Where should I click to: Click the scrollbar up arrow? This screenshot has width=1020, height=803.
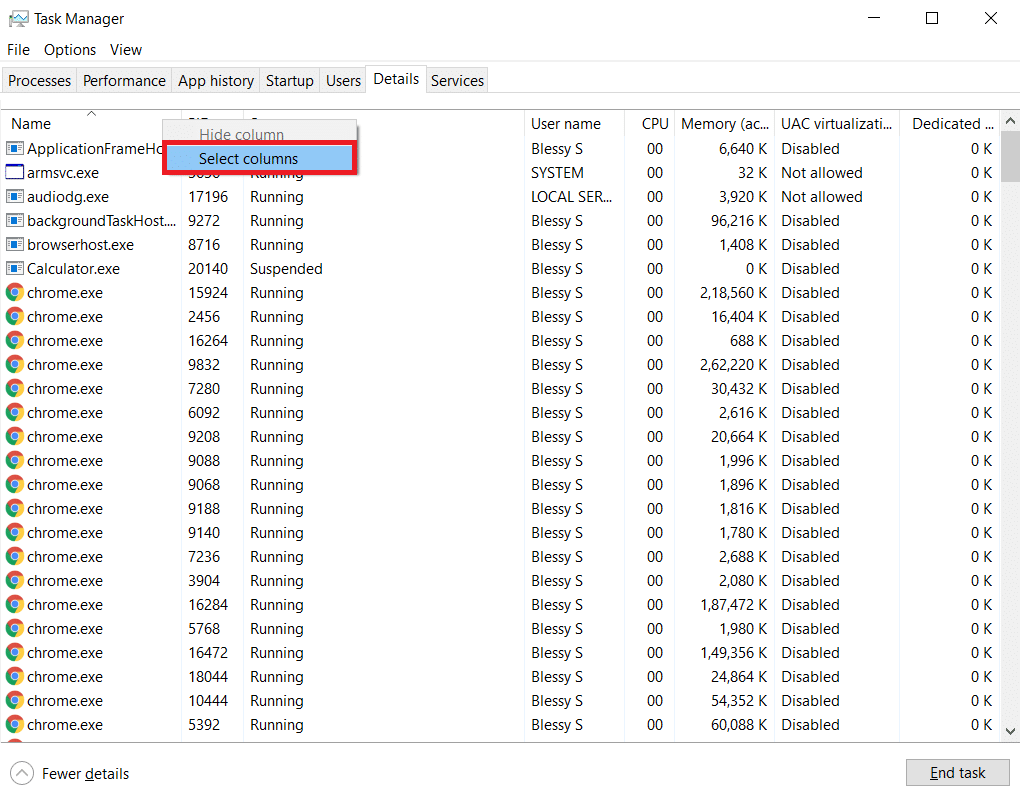pyautogui.click(x=1010, y=121)
